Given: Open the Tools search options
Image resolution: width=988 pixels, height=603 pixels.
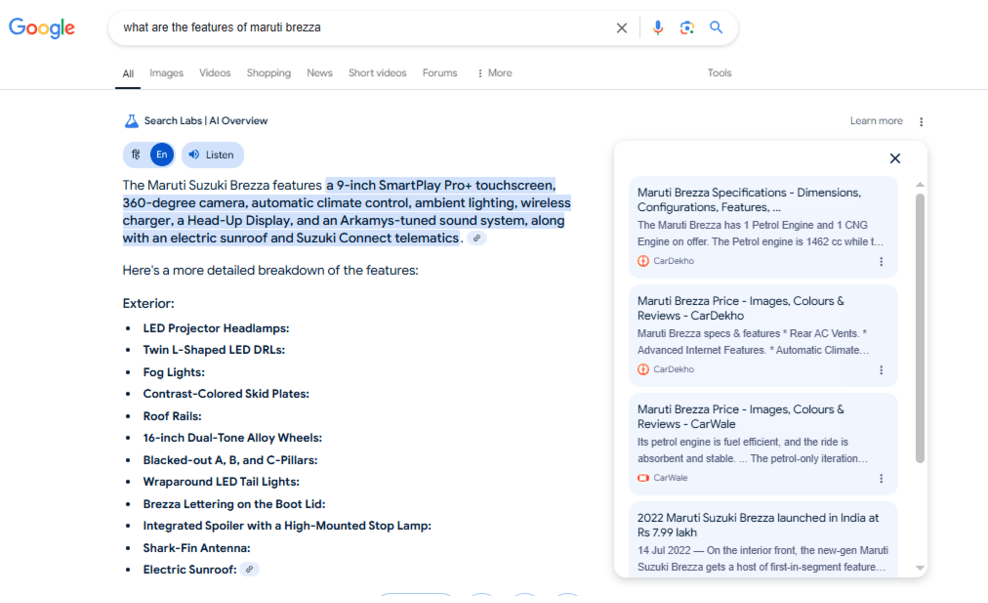Looking at the screenshot, I should point(719,73).
